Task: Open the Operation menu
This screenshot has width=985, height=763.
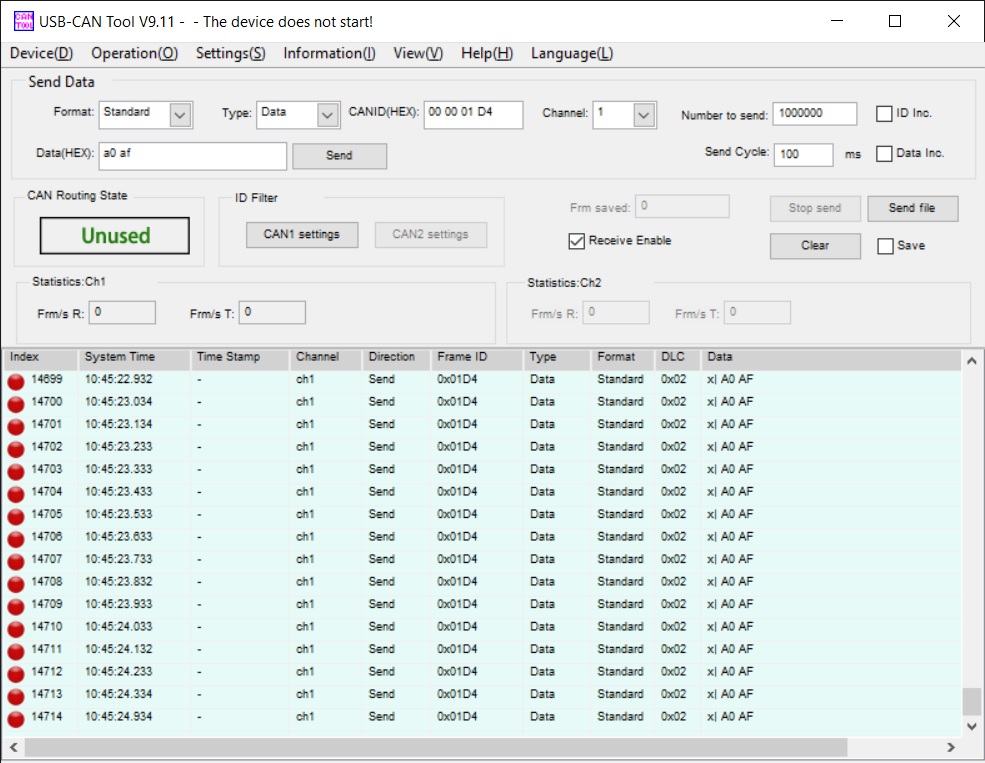Action: (x=134, y=54)
